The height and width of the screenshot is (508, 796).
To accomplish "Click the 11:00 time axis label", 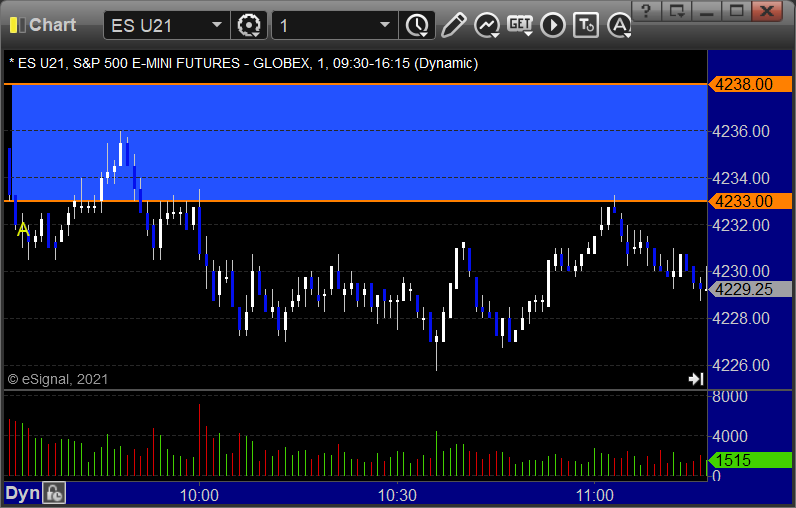I will point(594,495).
